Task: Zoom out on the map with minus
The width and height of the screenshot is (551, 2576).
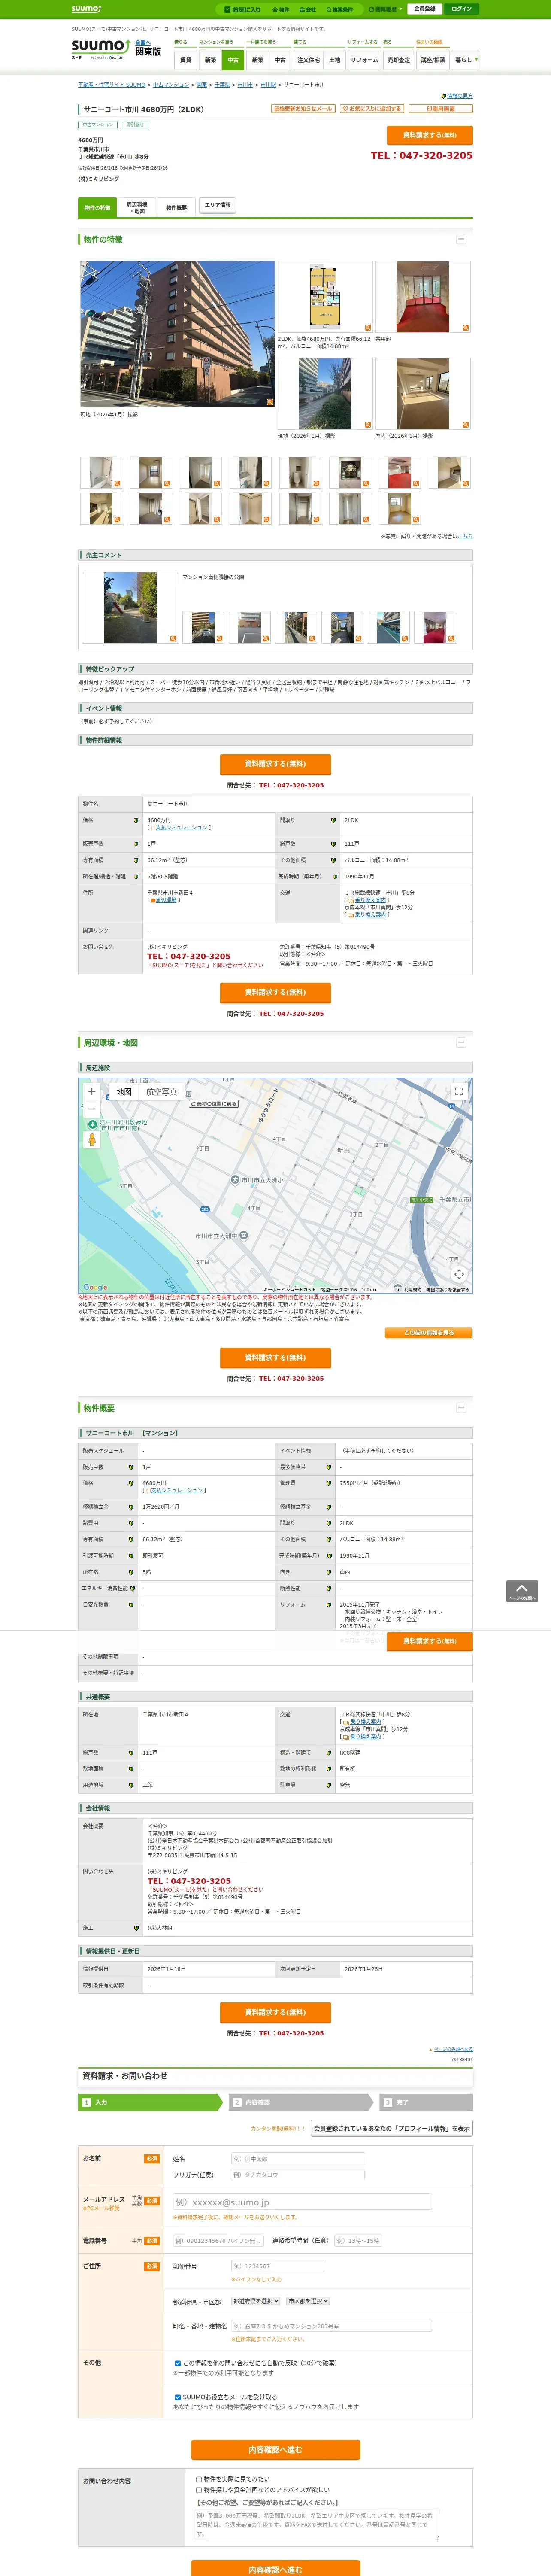Action: [x=92, y=1108]
